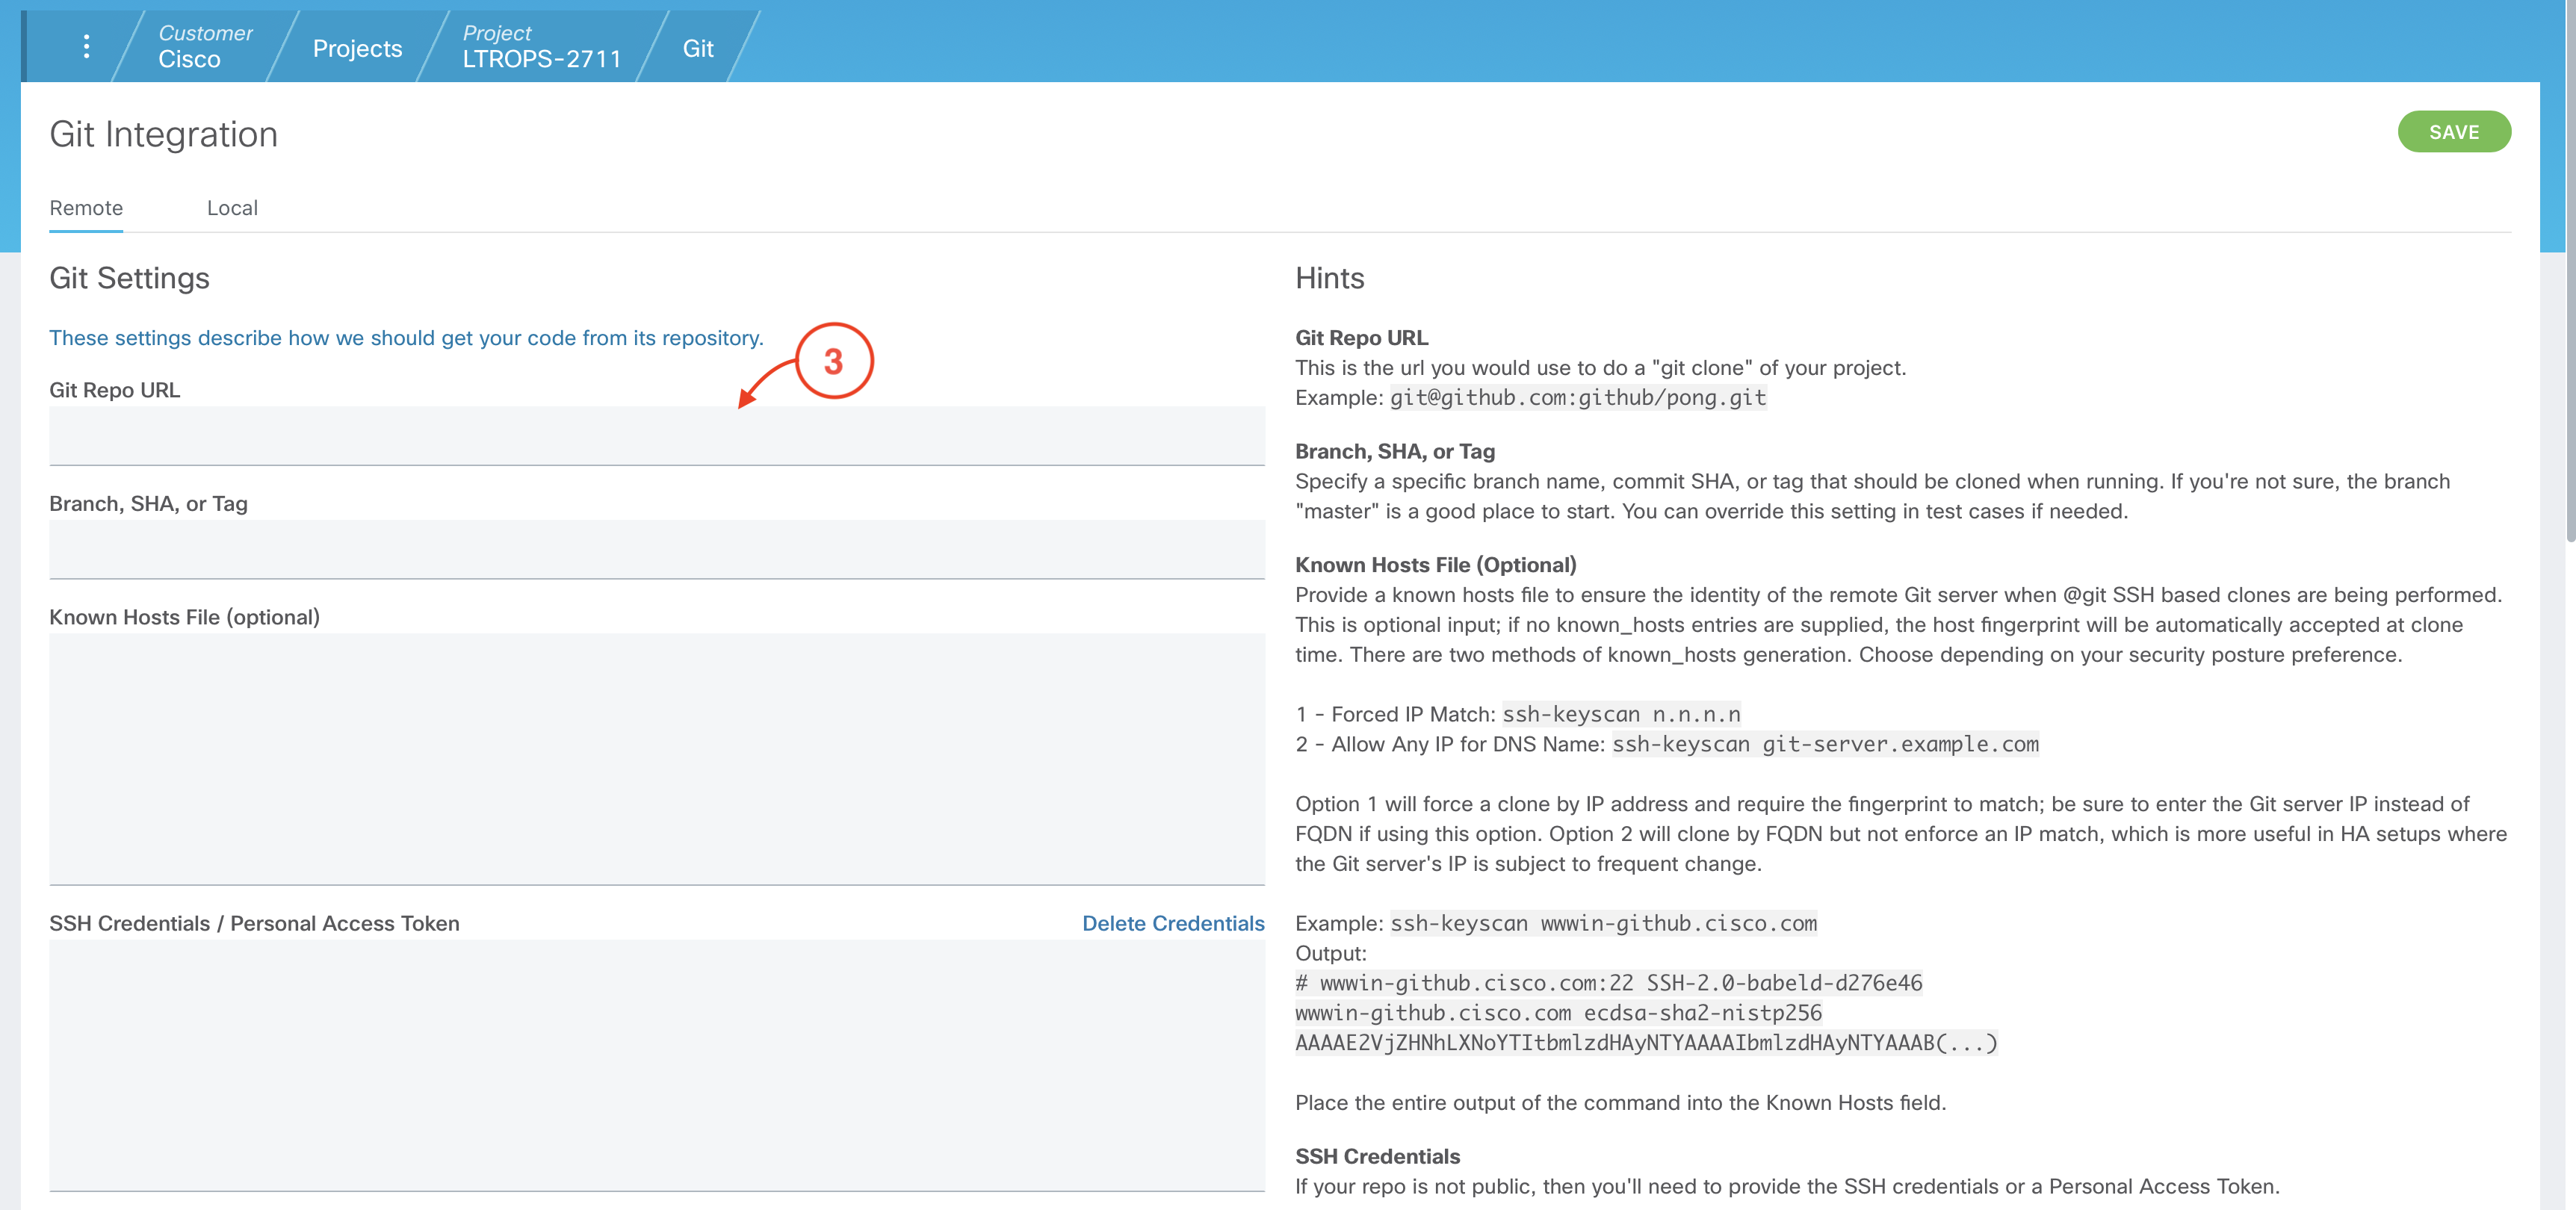Select the Git breadcrumb
The image size is (2576, 1210).
(x=697, y=48)
